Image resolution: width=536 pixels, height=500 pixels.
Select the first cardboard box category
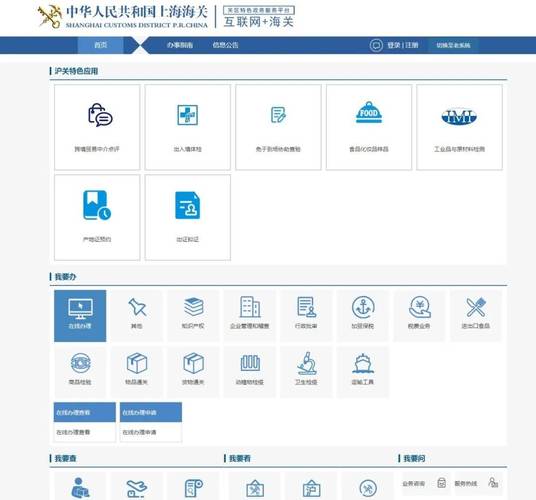(137, 372)
